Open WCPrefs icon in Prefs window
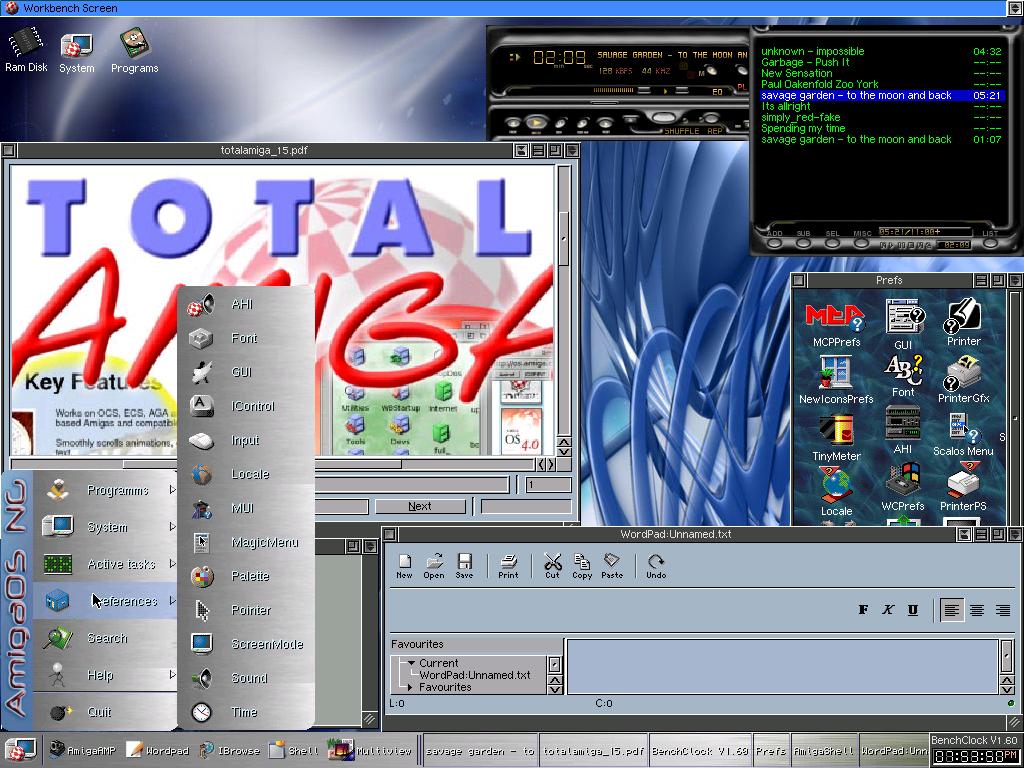This screenshot has width=1024, height=768. coord(903,488)
